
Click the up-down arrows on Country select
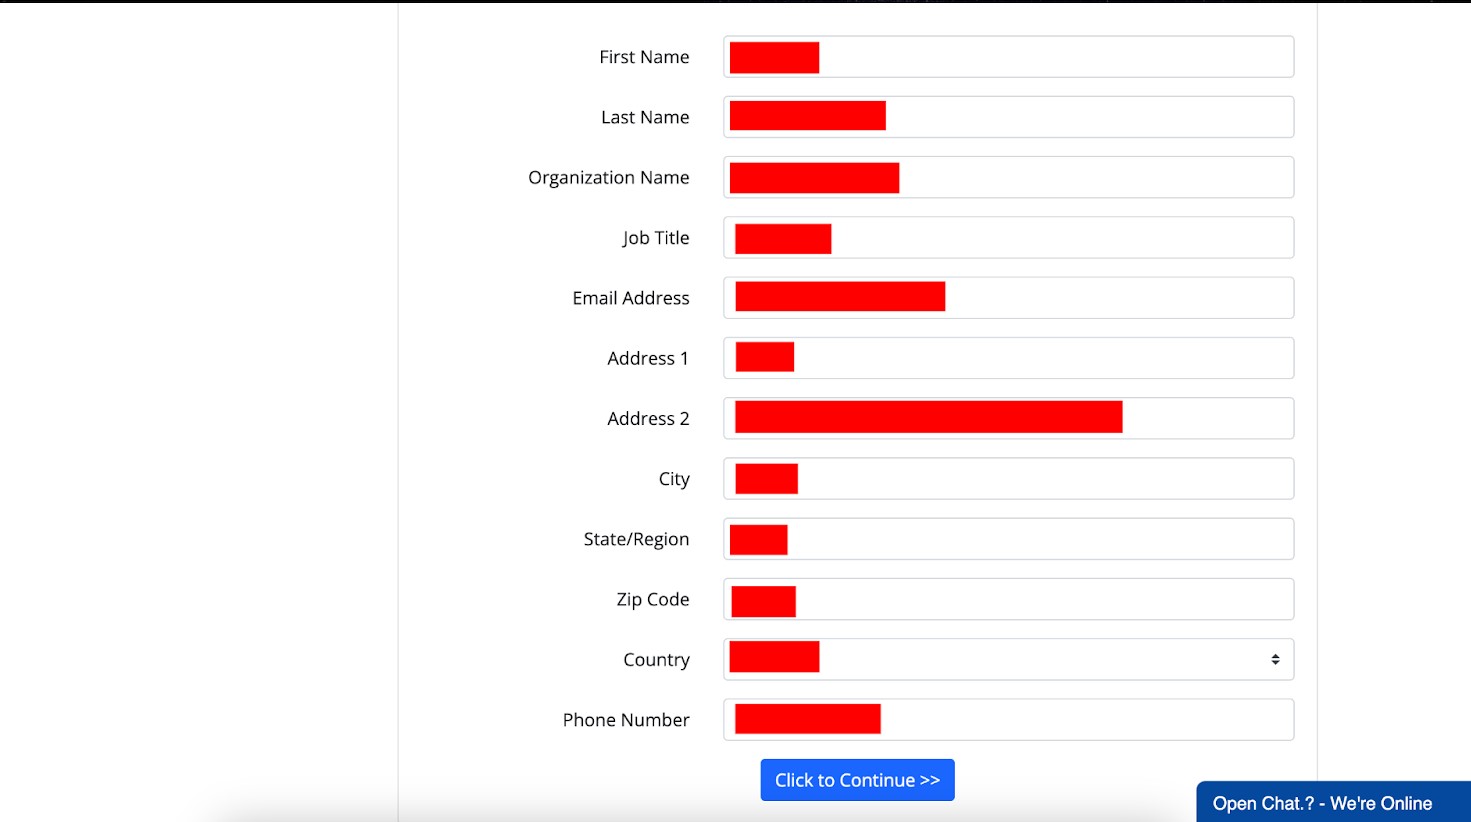click(1275, 660)
